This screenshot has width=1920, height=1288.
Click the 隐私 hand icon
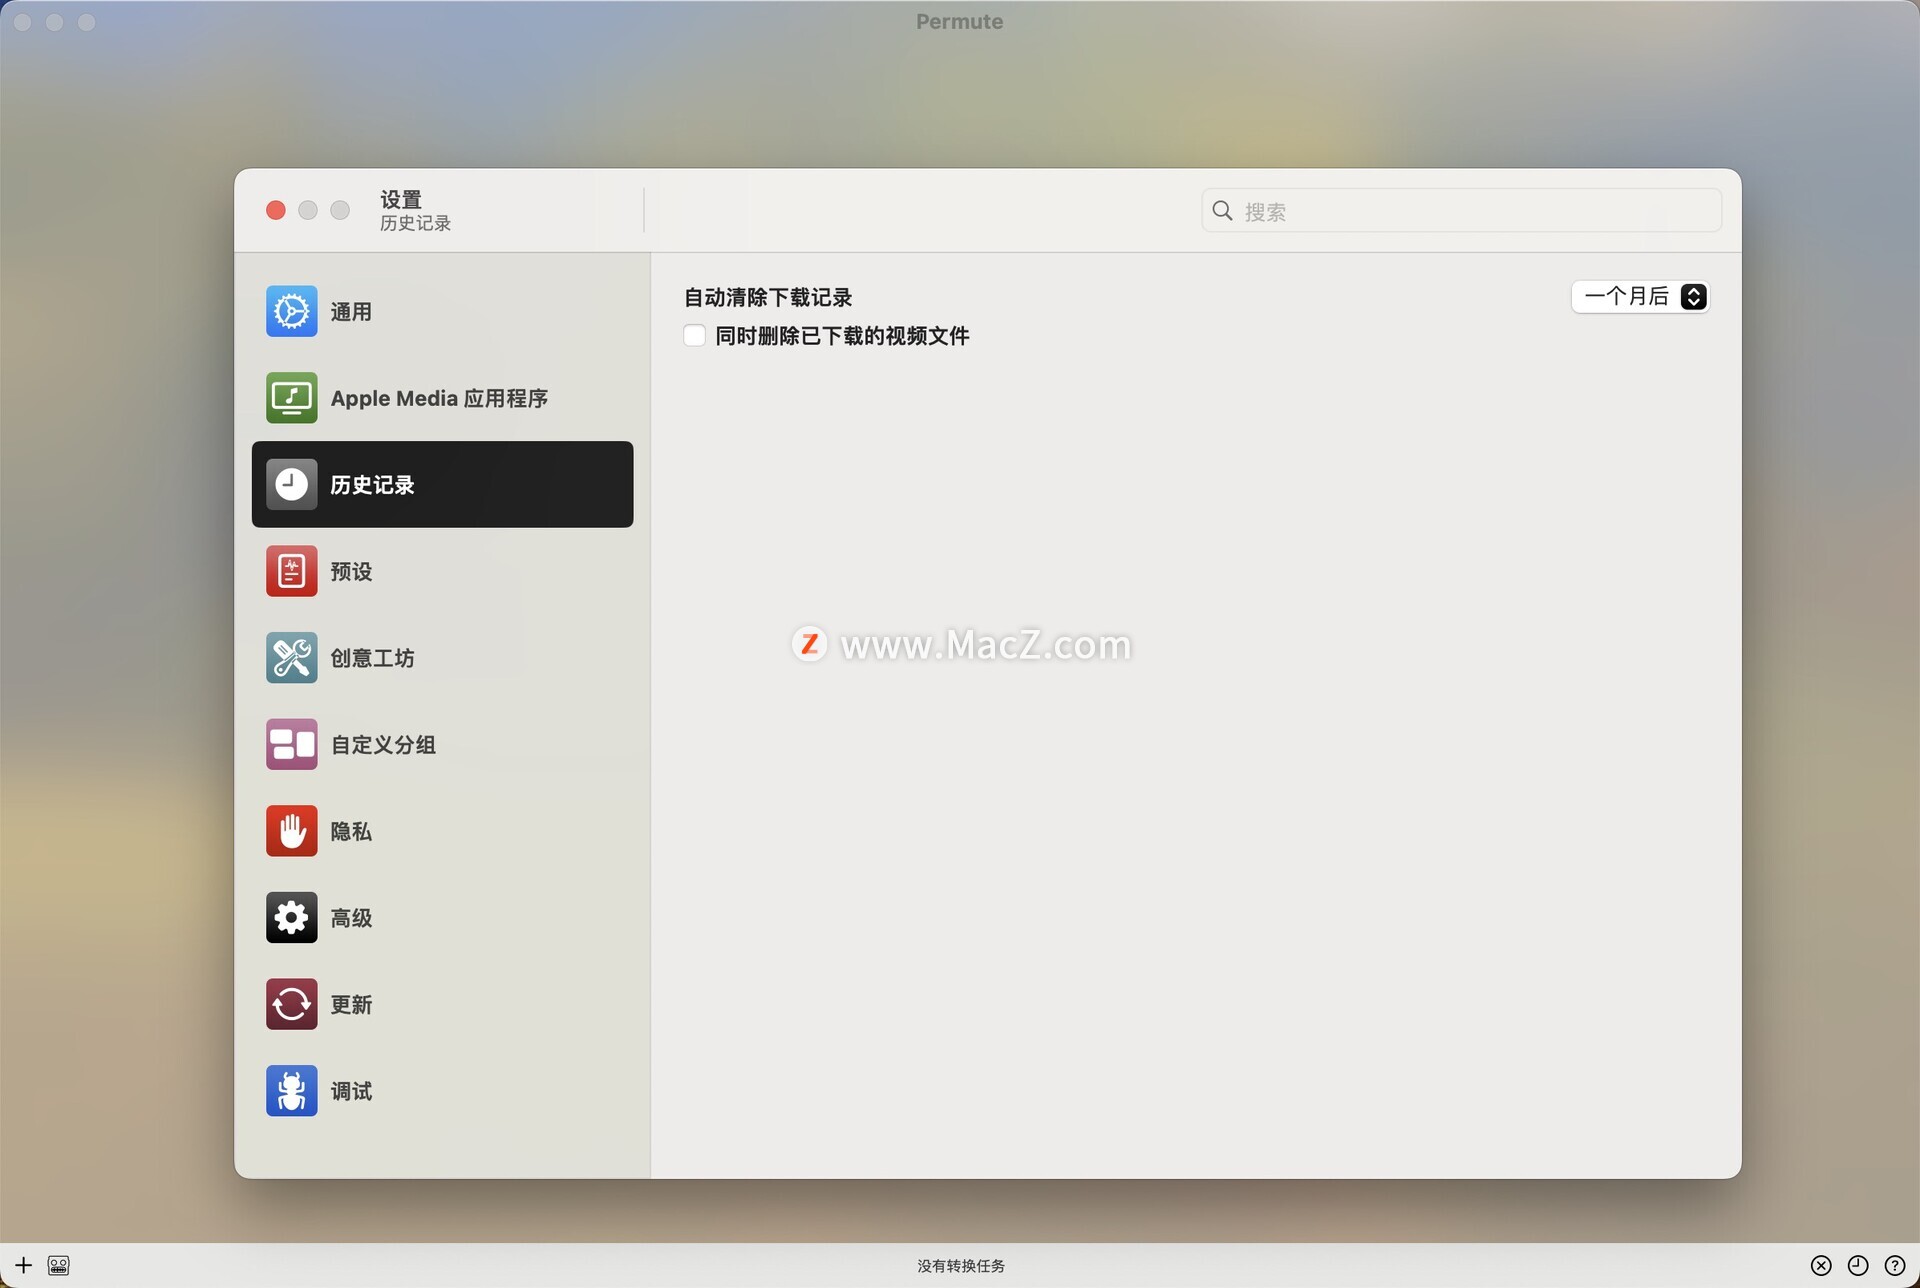point(291,831)
